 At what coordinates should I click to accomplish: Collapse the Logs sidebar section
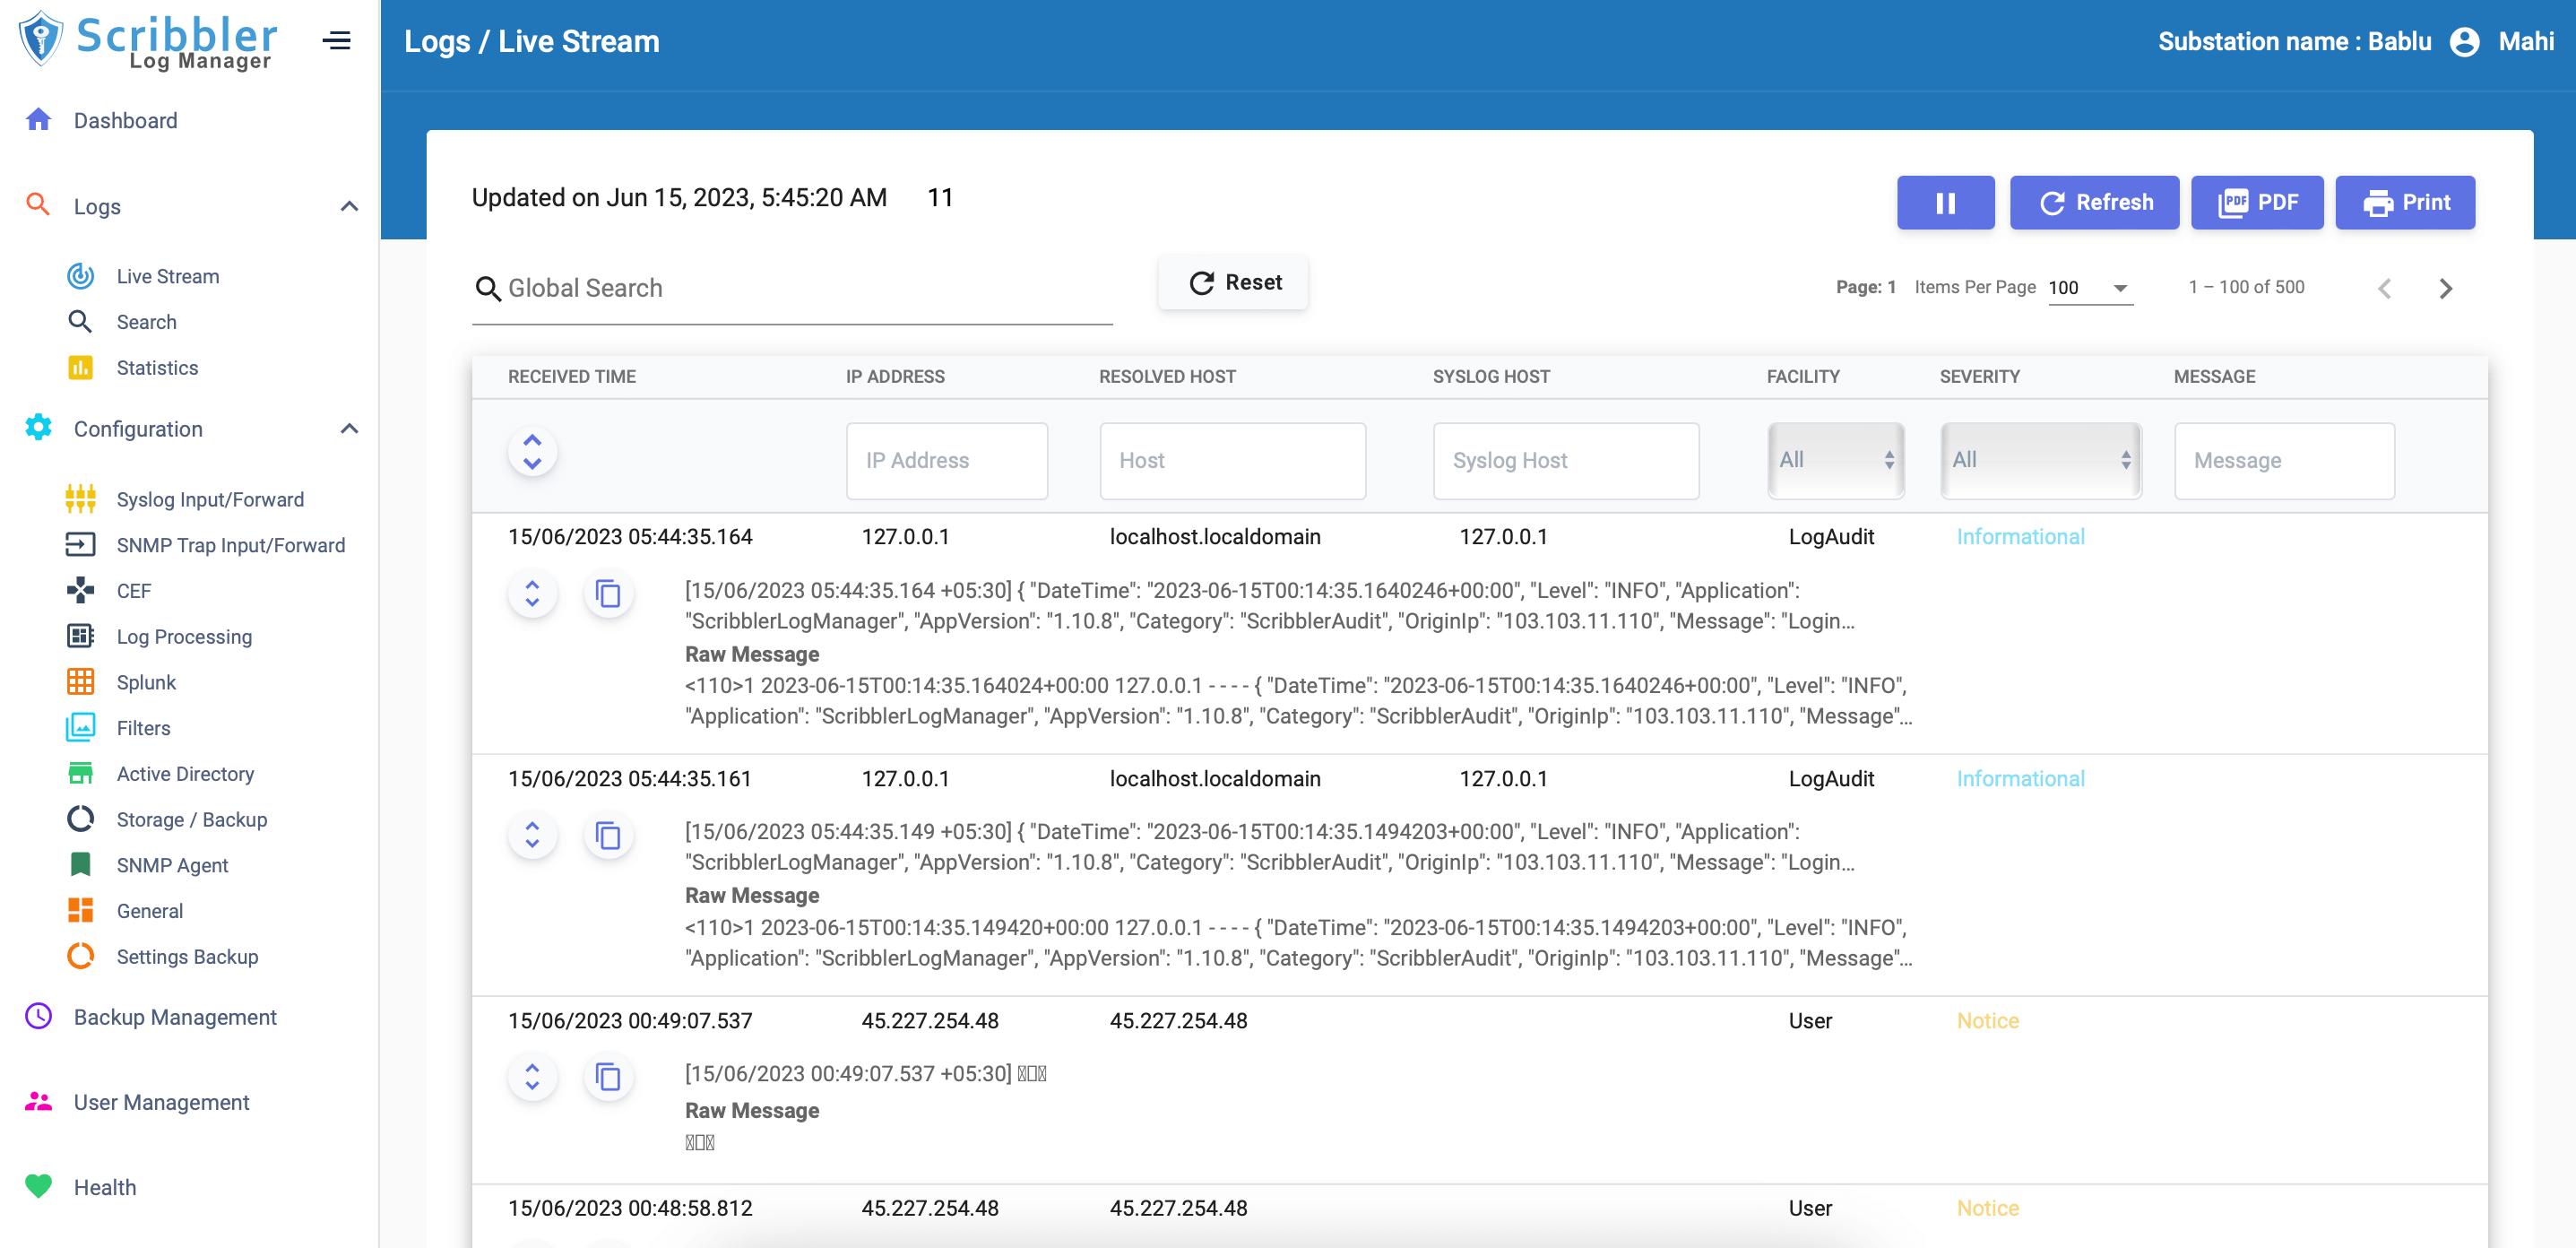pyautogui.click(x=348, y=205)
